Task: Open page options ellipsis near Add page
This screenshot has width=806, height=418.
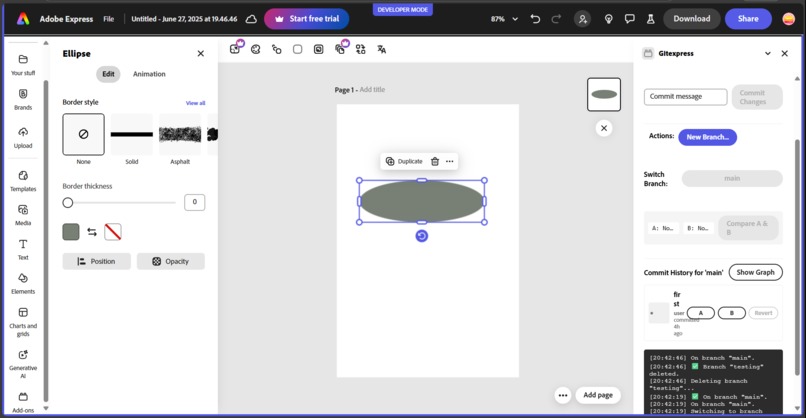Action: coord(563,395)
